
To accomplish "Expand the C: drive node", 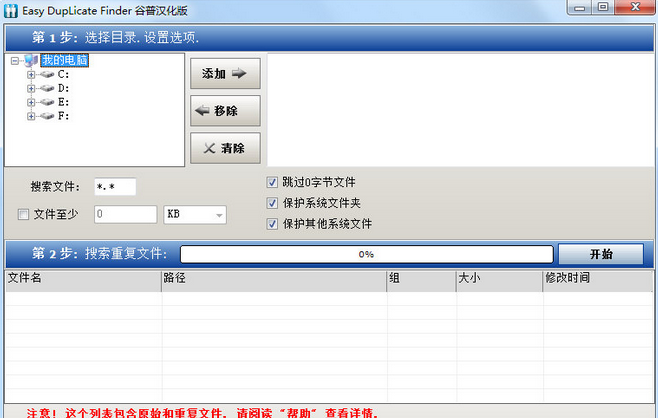I will [x=31, y=75].
